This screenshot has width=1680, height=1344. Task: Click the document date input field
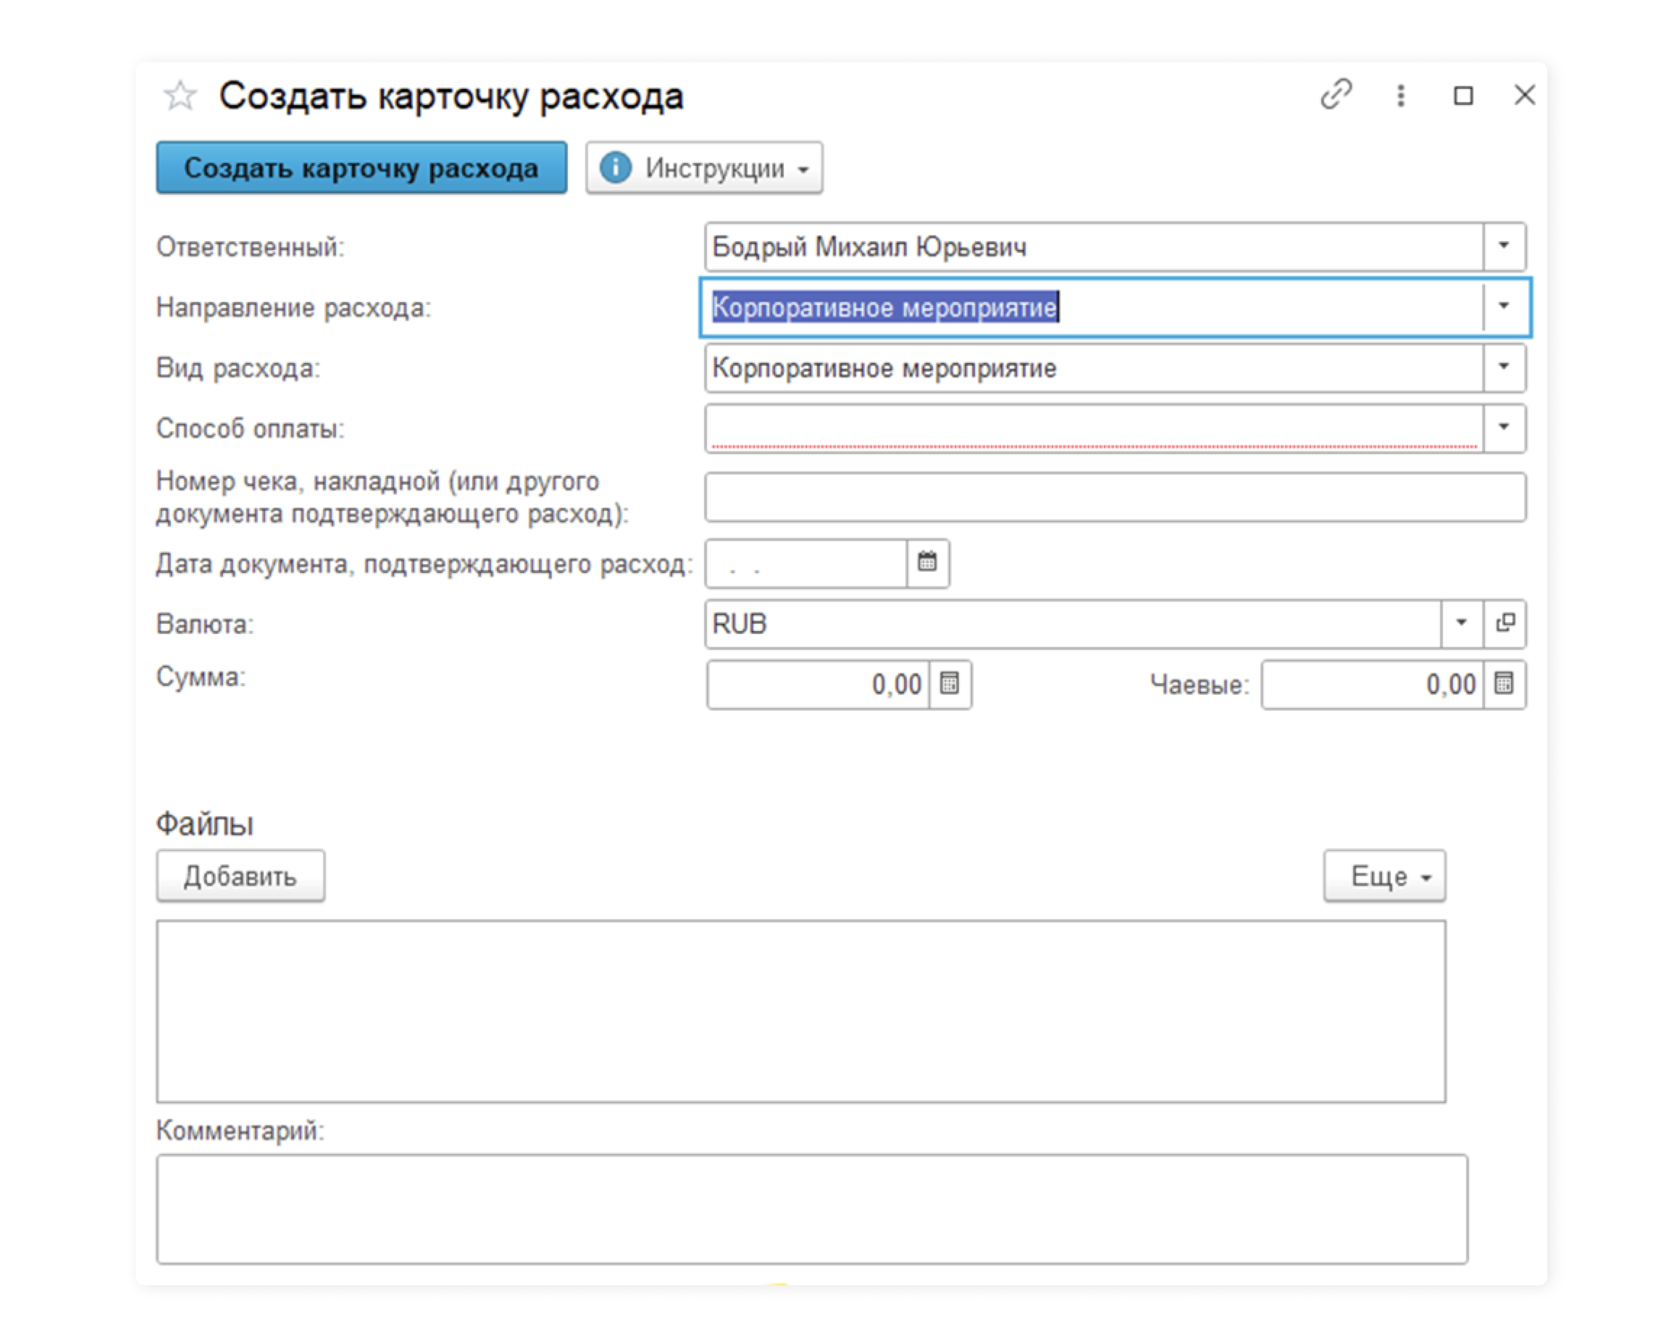pyautogui.click(x=807, y=564)
